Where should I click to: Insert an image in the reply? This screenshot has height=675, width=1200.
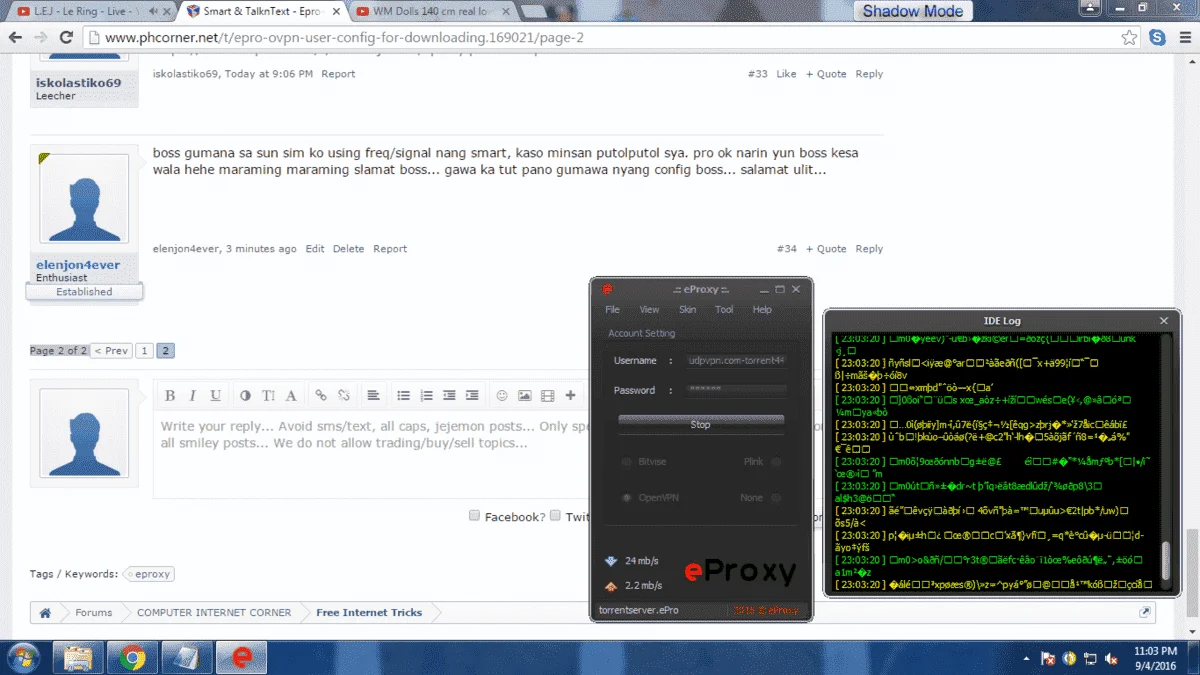524,396
